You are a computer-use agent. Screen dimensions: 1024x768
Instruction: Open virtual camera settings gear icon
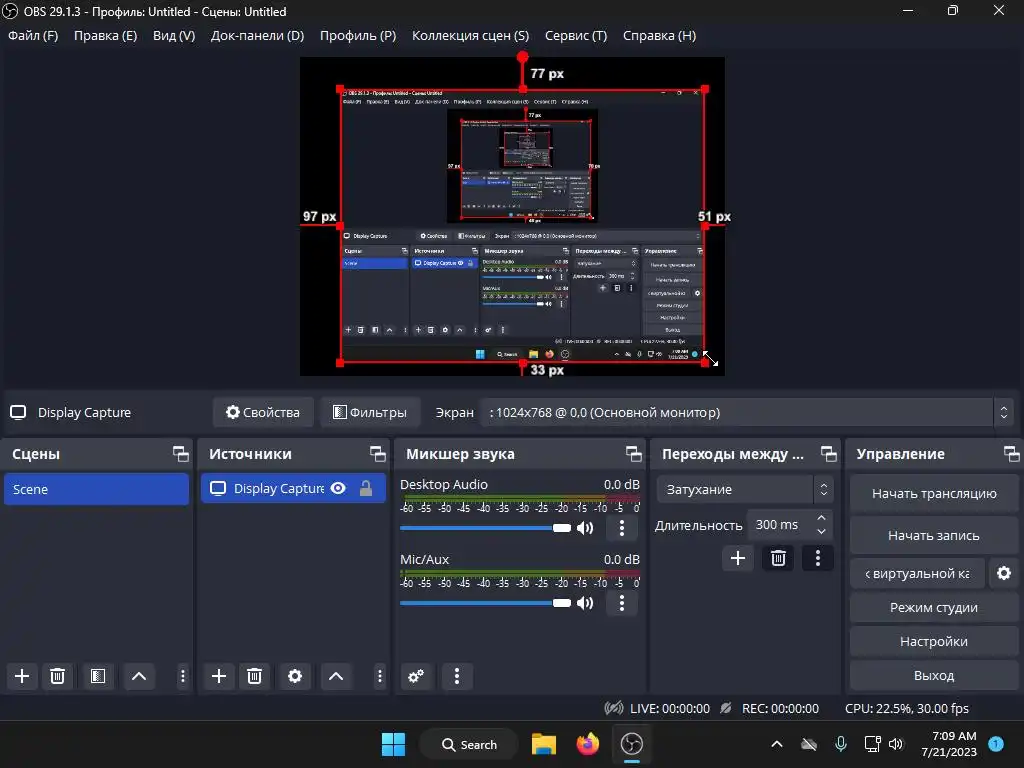tap(1004, 573)
